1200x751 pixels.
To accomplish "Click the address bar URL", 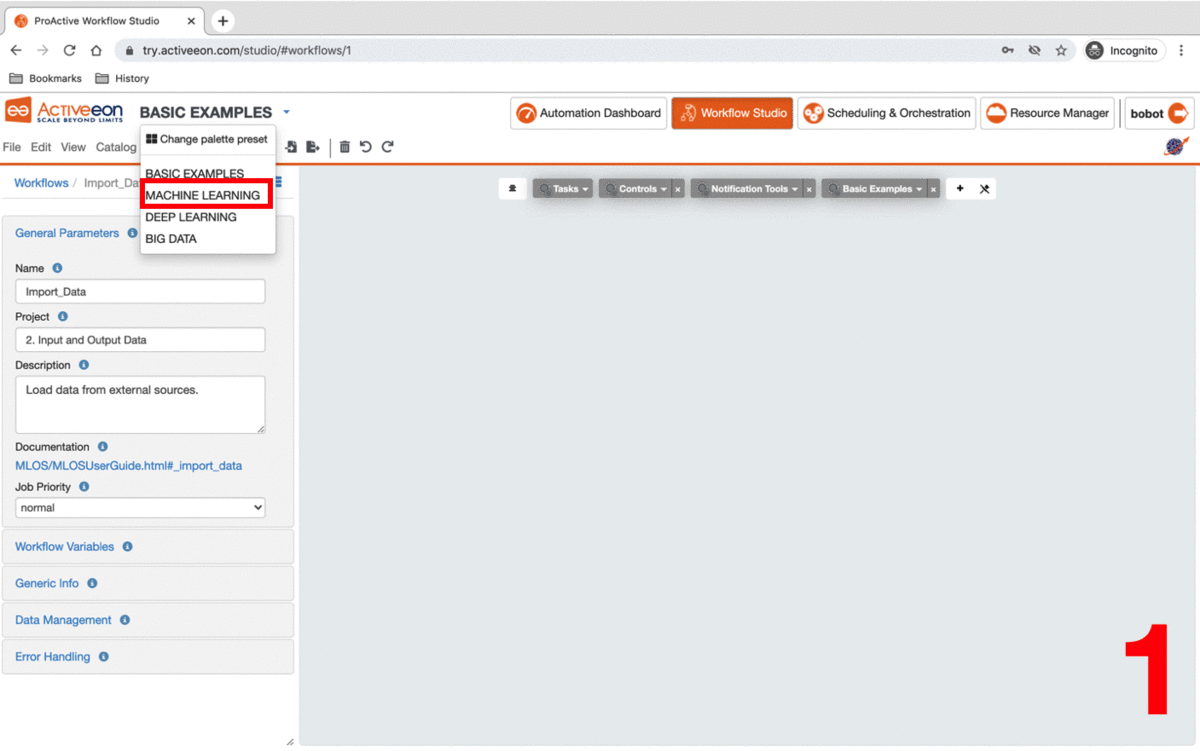I will [247, 50].
